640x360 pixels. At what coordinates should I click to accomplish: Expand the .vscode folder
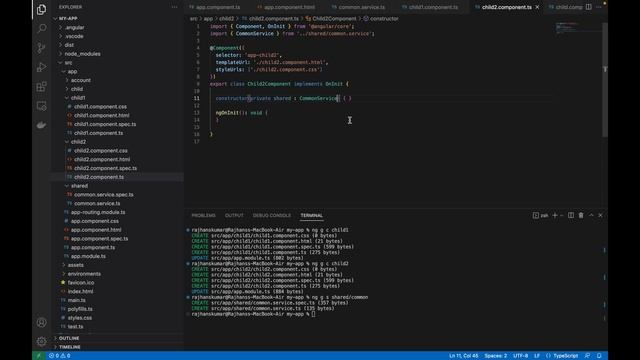(74, 36)
